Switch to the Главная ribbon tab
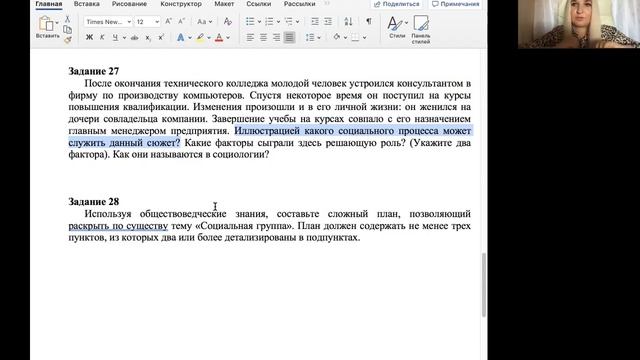This screenshot has width=640, height=360. coord(49,4)
